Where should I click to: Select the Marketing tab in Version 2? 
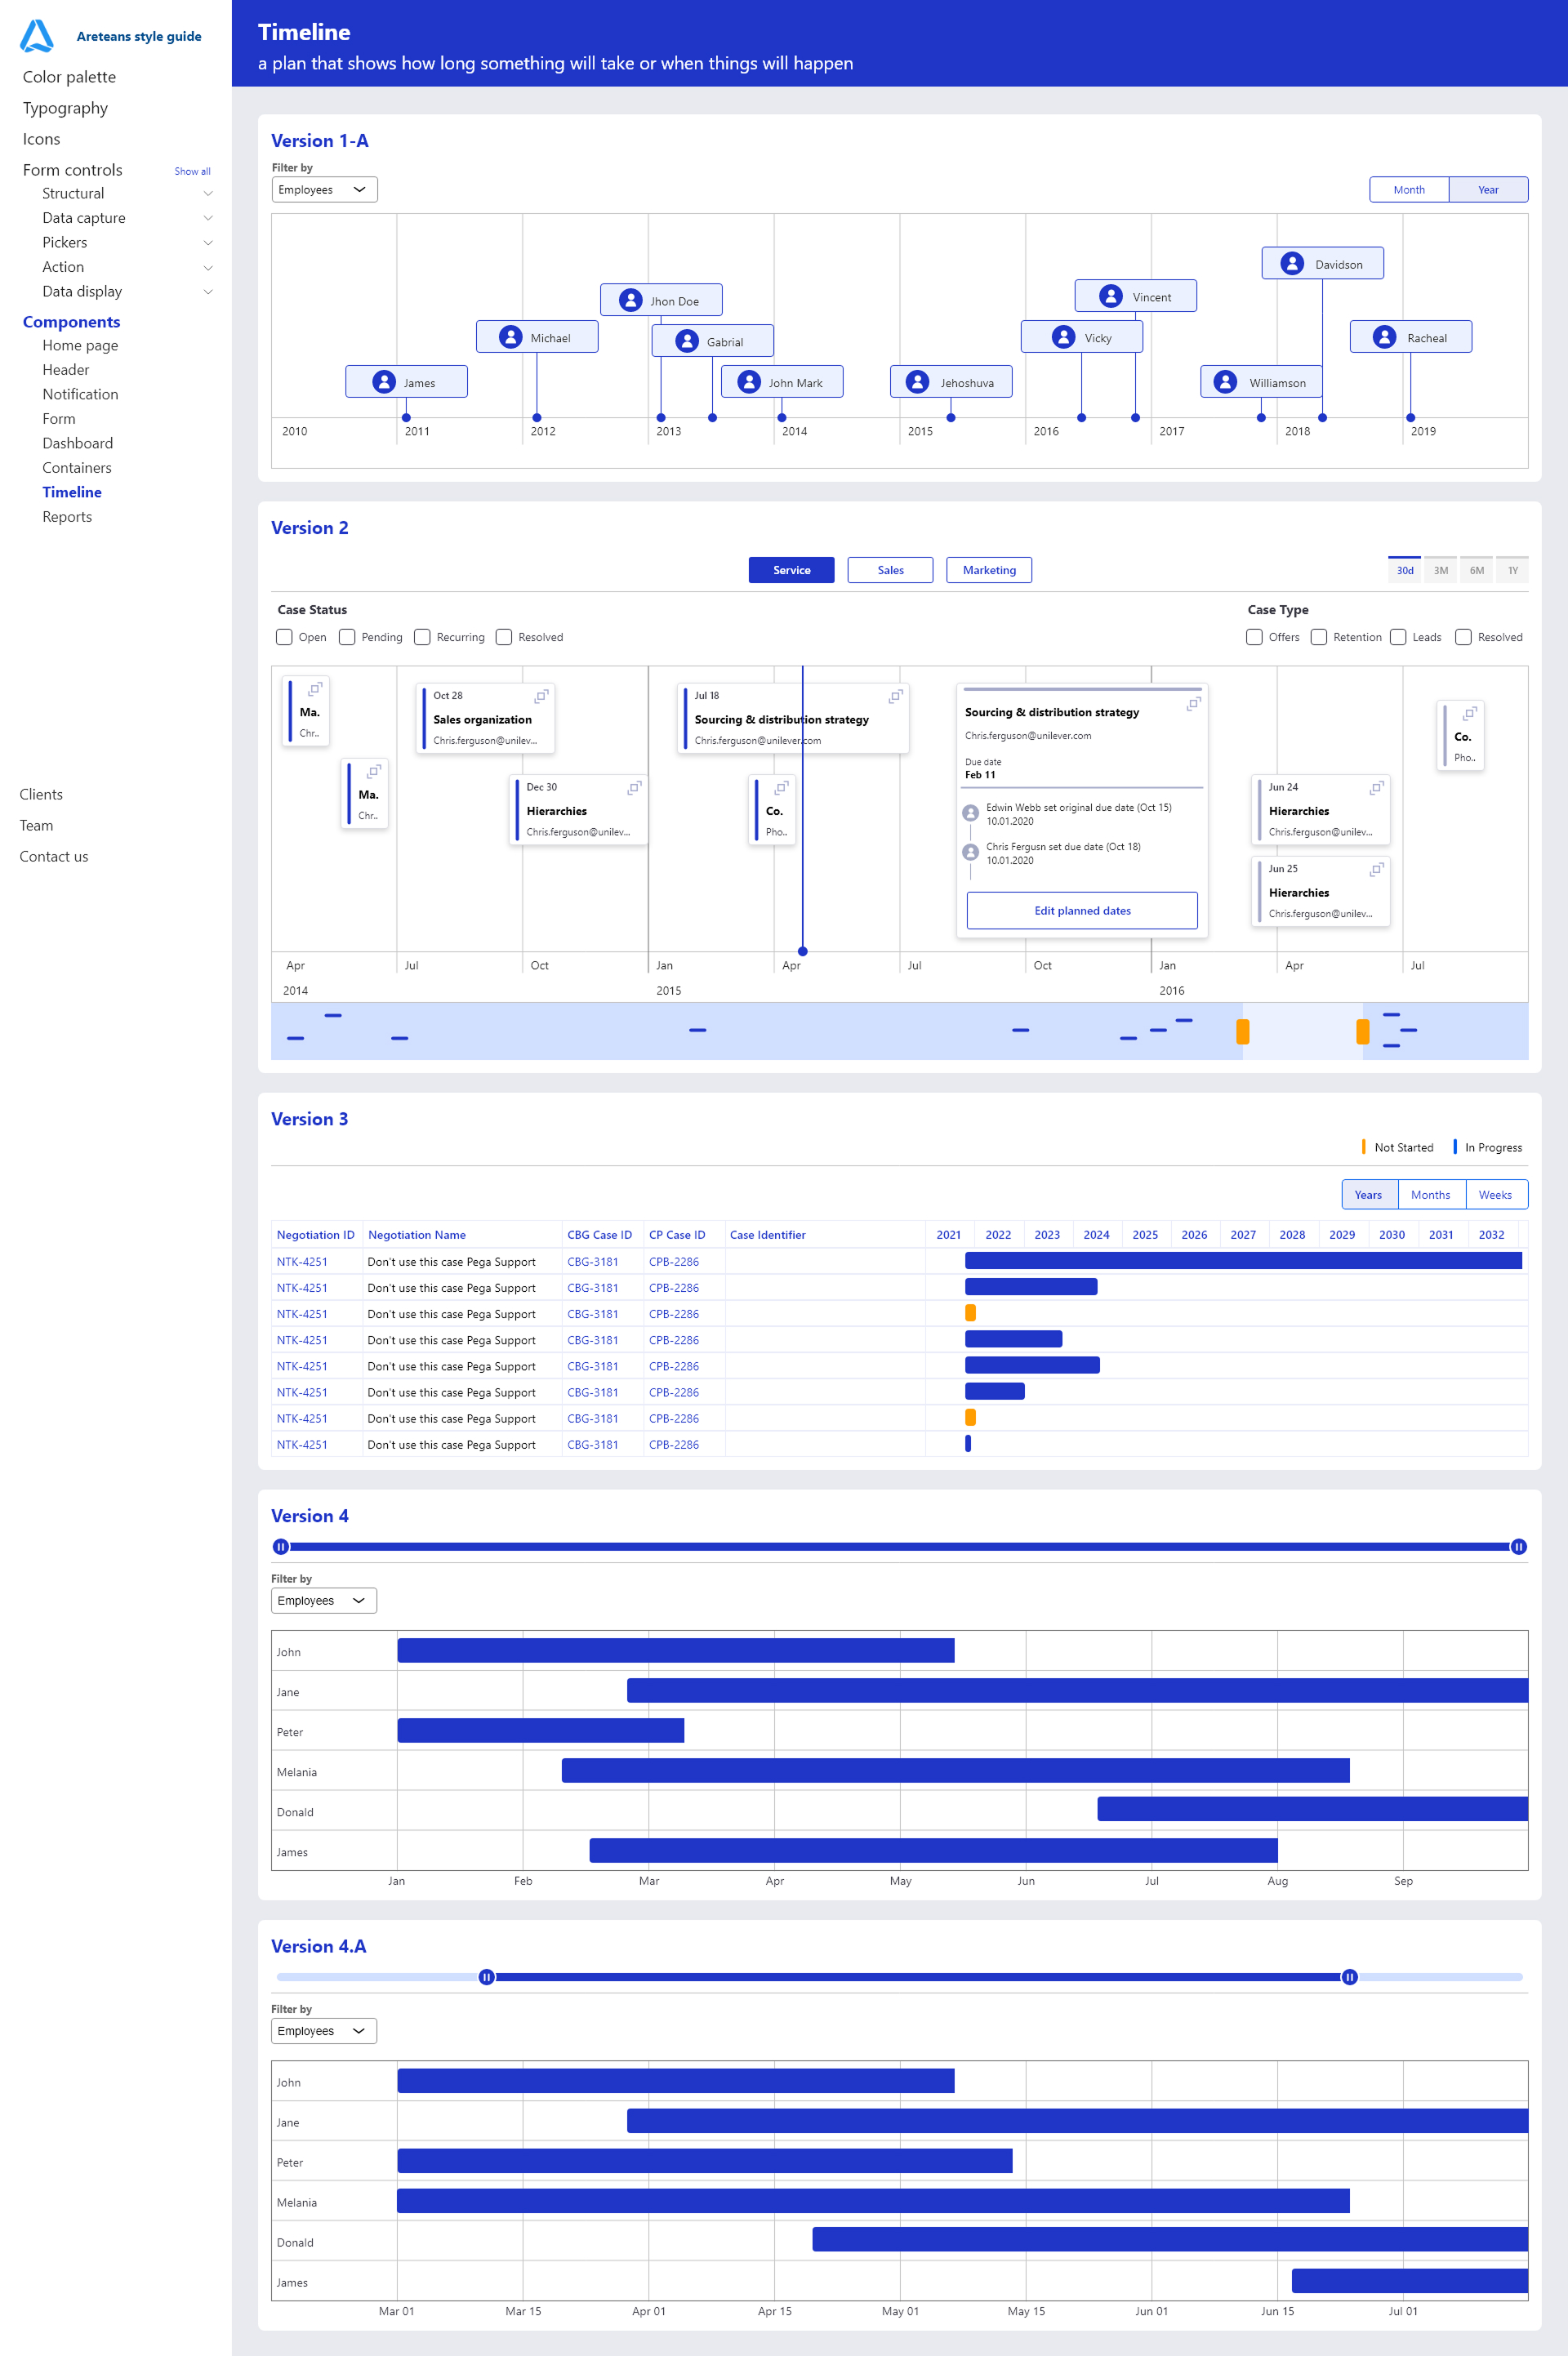988,570
